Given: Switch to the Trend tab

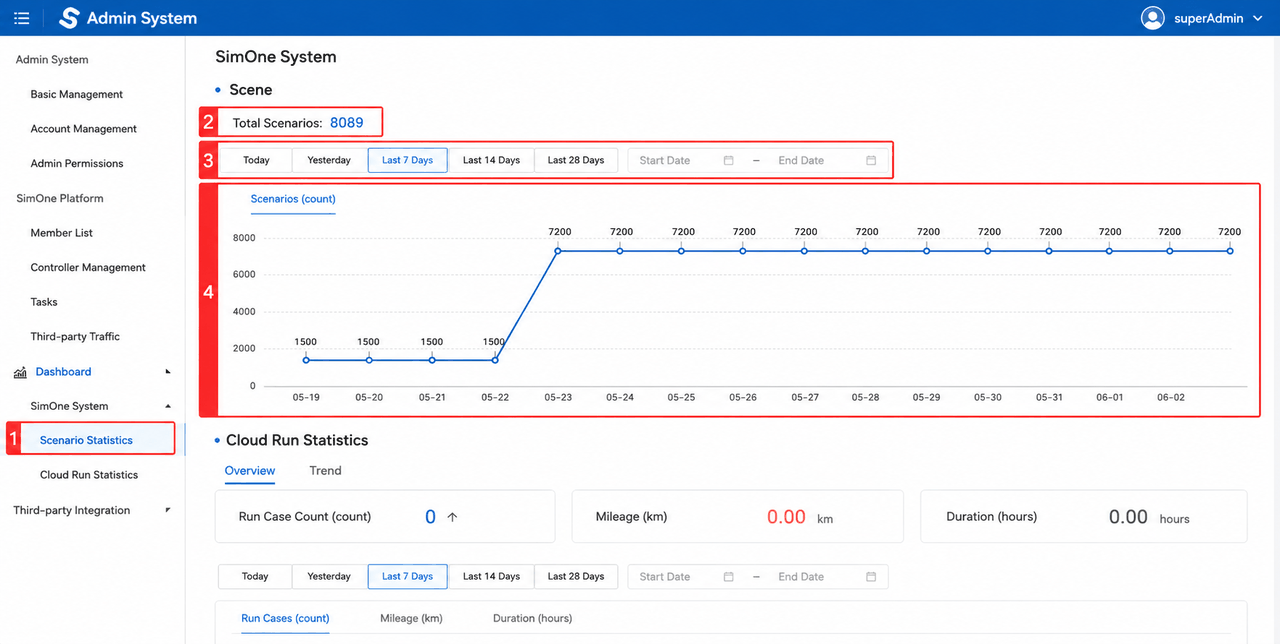Looking at the screenshot, I should [x=325, y=471].
